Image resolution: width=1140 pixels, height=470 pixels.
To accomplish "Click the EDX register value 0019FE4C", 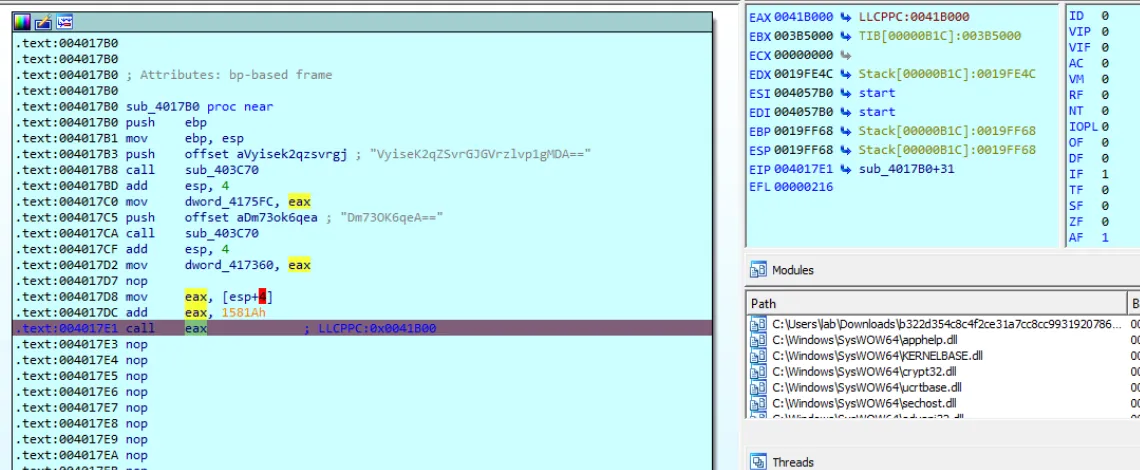I will click(x=804, y=74).
